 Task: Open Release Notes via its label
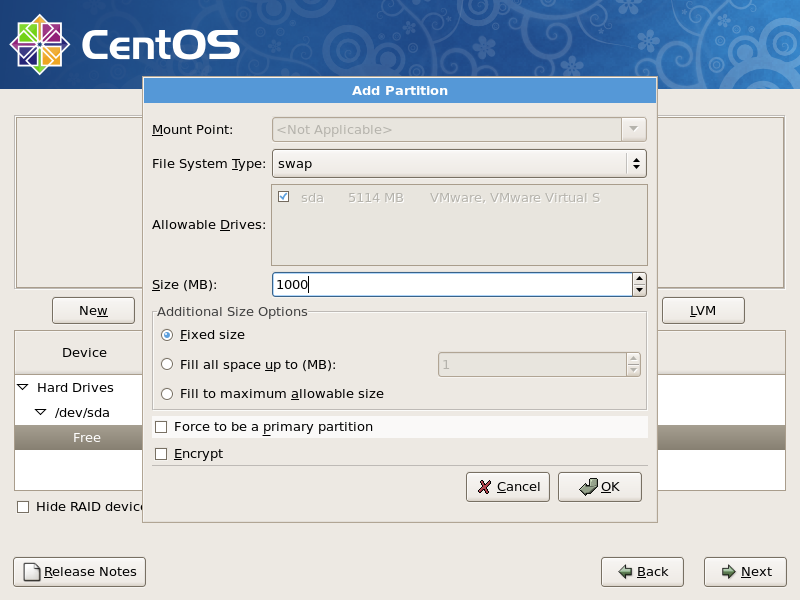(x=90, y=572)
